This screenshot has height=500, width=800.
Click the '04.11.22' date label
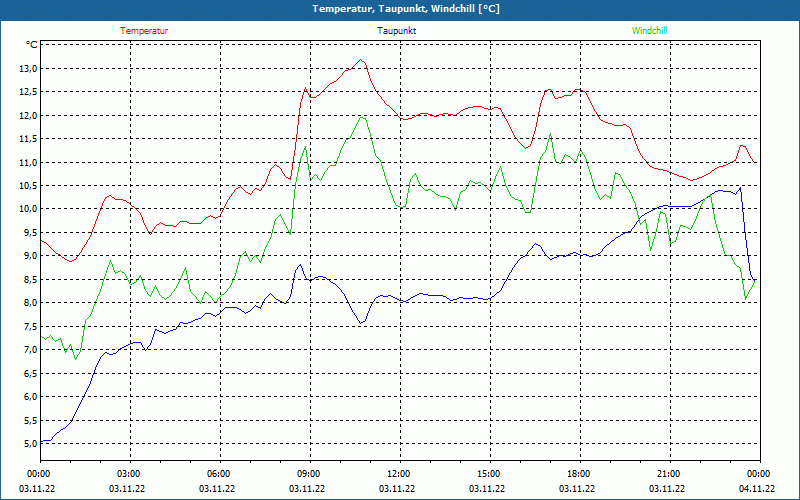(x=757, y=488)
